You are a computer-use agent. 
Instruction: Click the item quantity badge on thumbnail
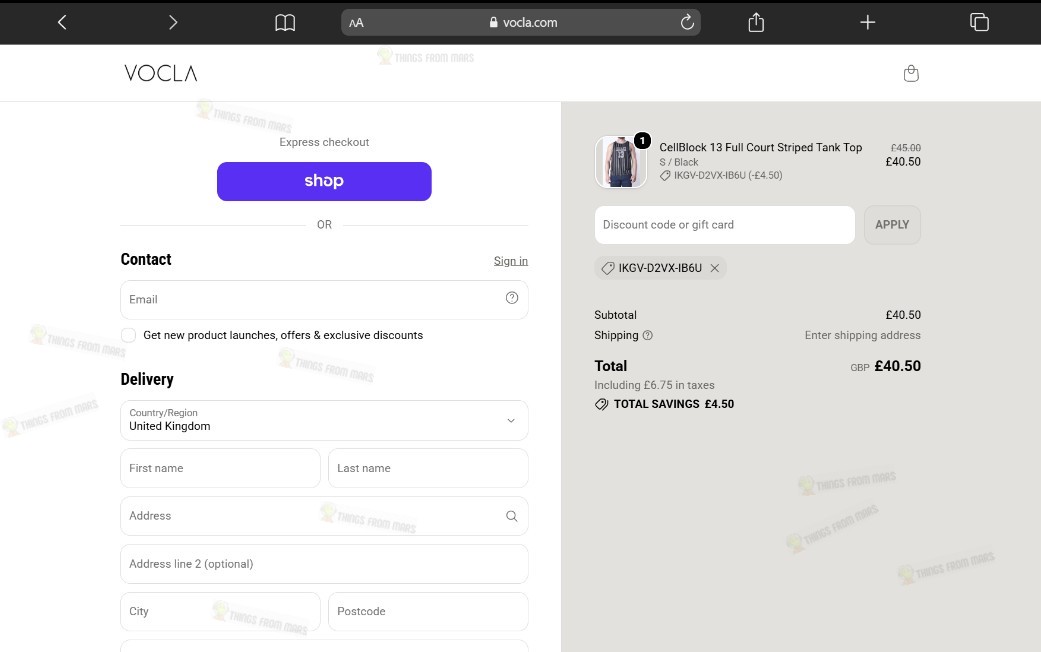pyautogui.click(x=642, y=141)
